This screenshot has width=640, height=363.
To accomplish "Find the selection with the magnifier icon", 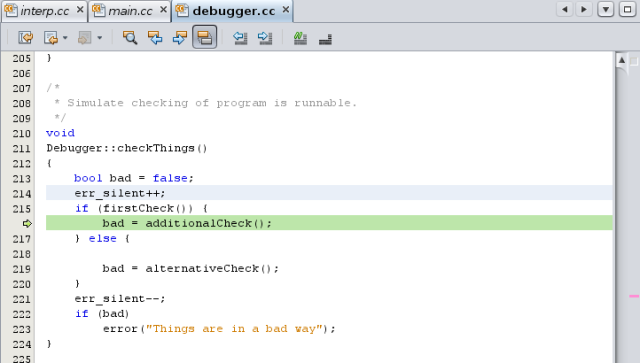I will (x=130, y=38).
